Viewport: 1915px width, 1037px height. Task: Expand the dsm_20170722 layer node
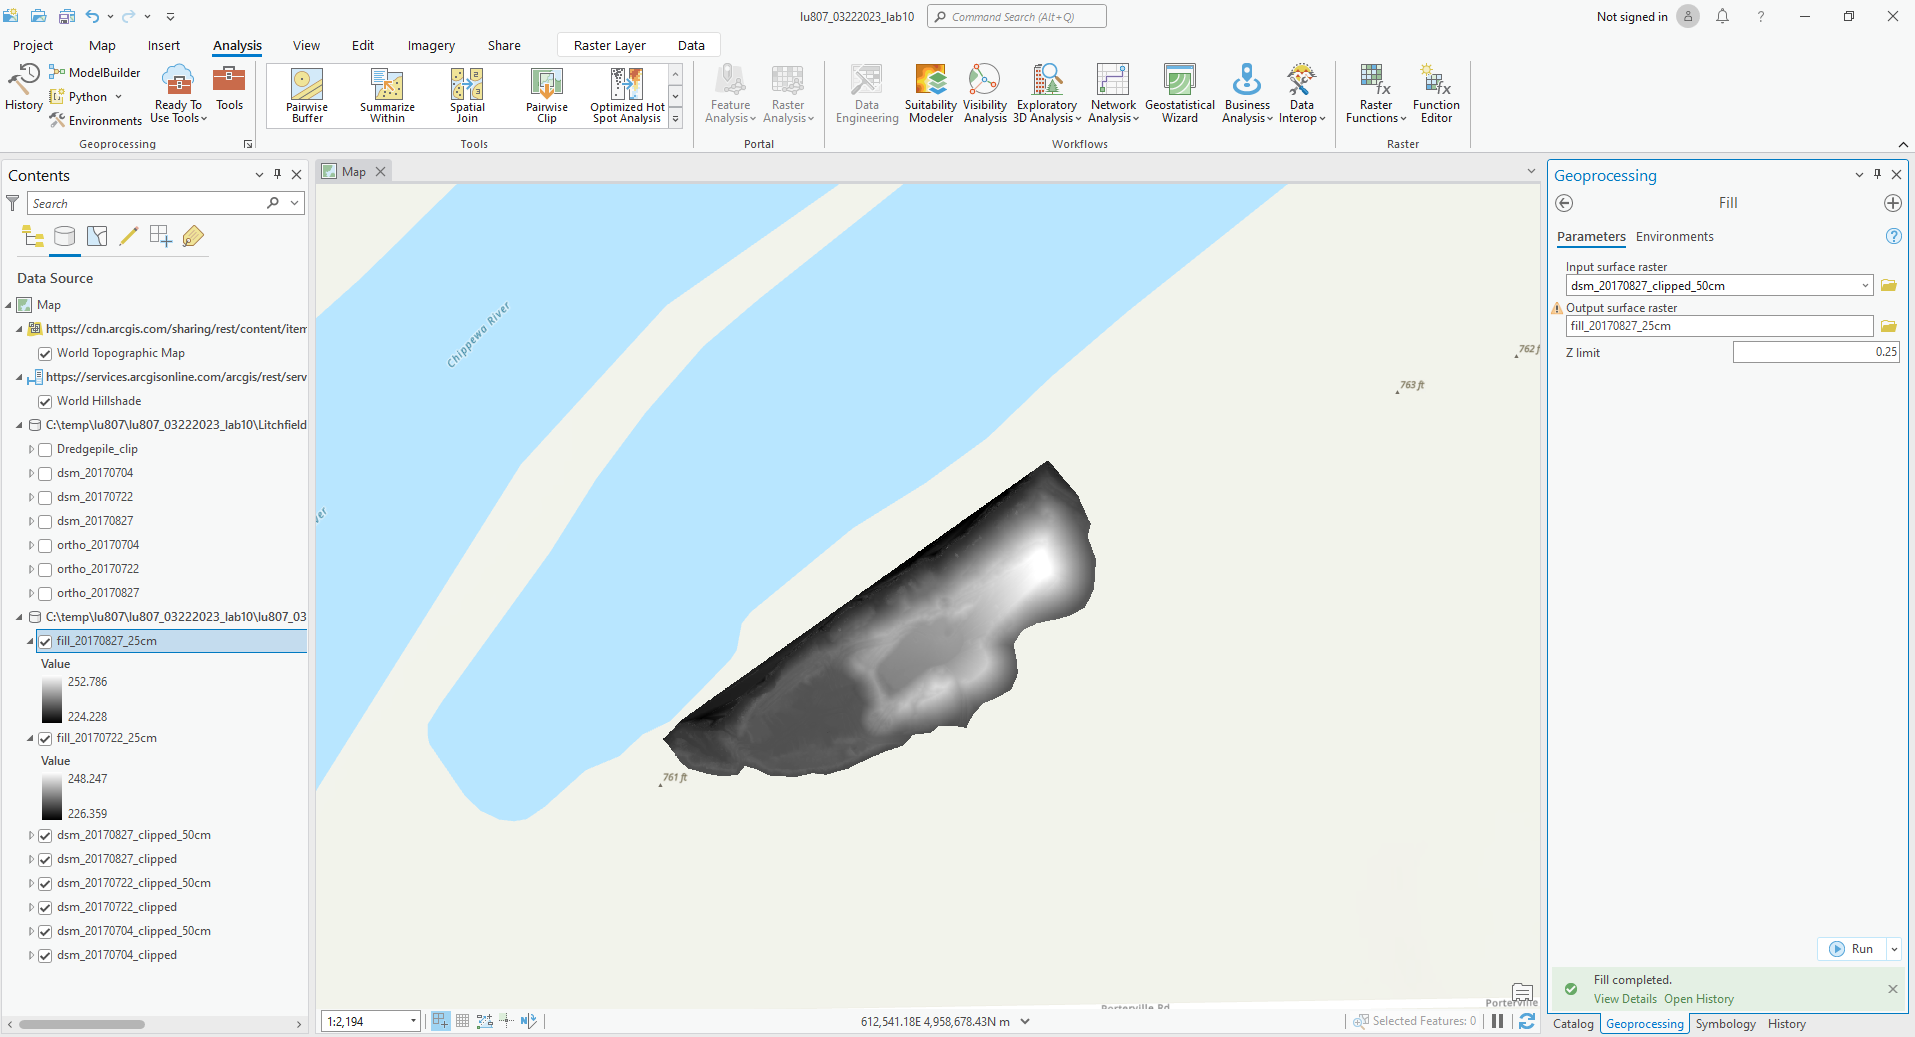(31, 498)
